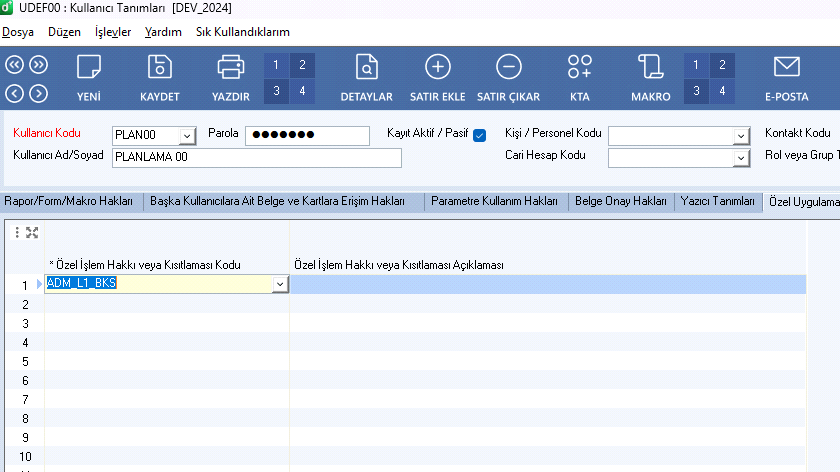840x472 pixels.
Task: Switch to Yazıcı Tanımları tab
Action: pyautogui.click(x=717, y=201)
